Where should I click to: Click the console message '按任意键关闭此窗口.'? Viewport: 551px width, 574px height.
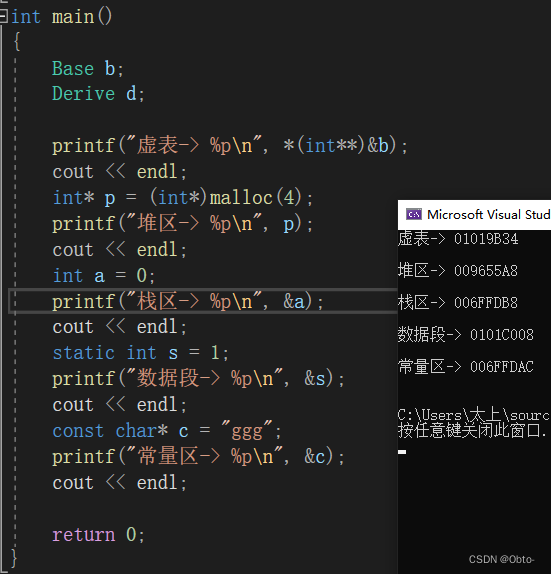tap(472, 430)
